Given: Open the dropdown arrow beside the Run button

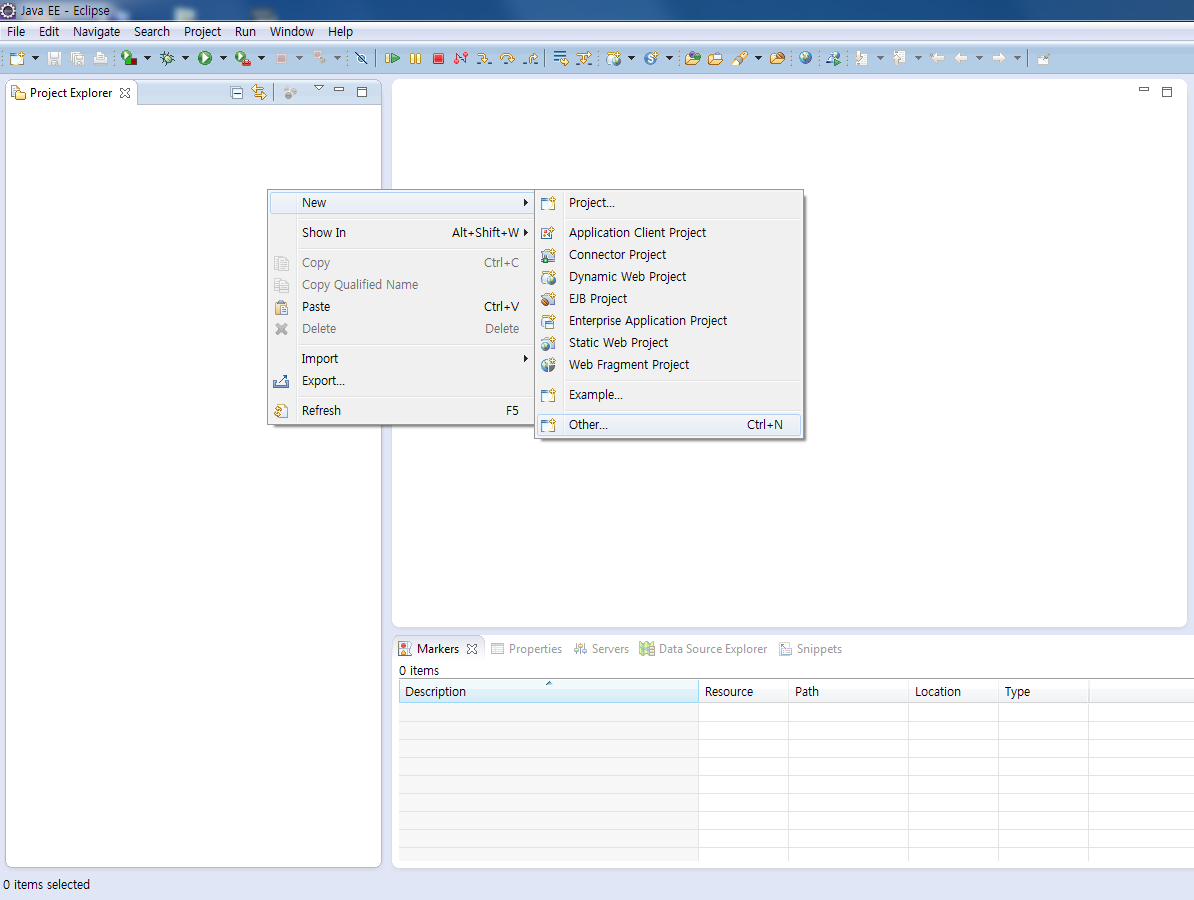Looking at the screenshot, I should [223, 59].
